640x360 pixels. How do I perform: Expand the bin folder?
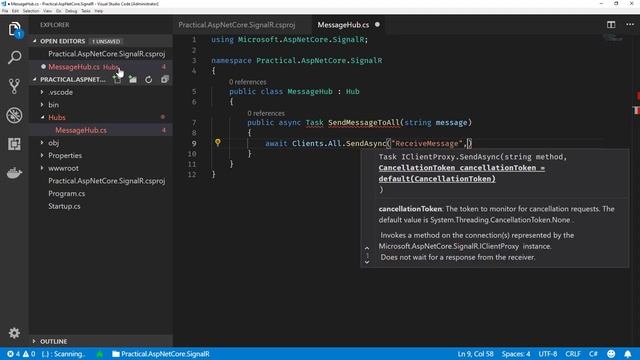(x=42, y=105)
